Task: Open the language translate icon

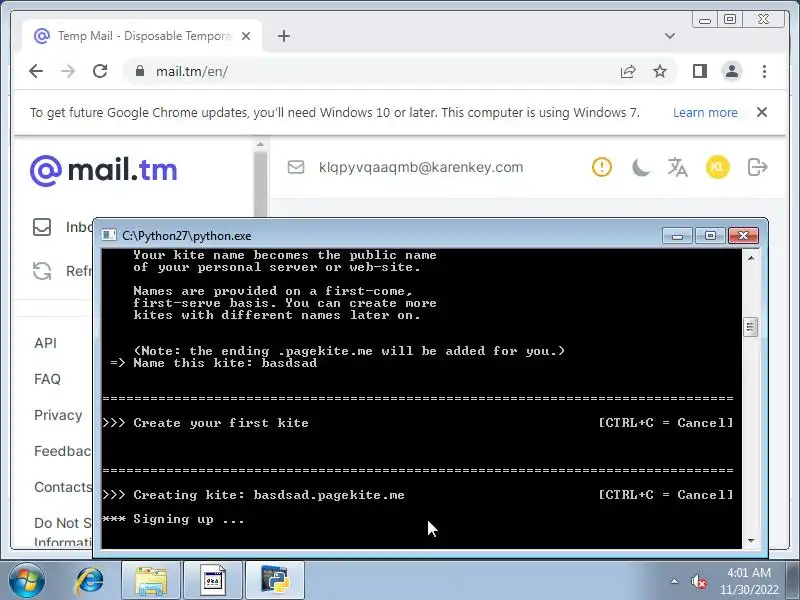Action: tap(678, 167)
